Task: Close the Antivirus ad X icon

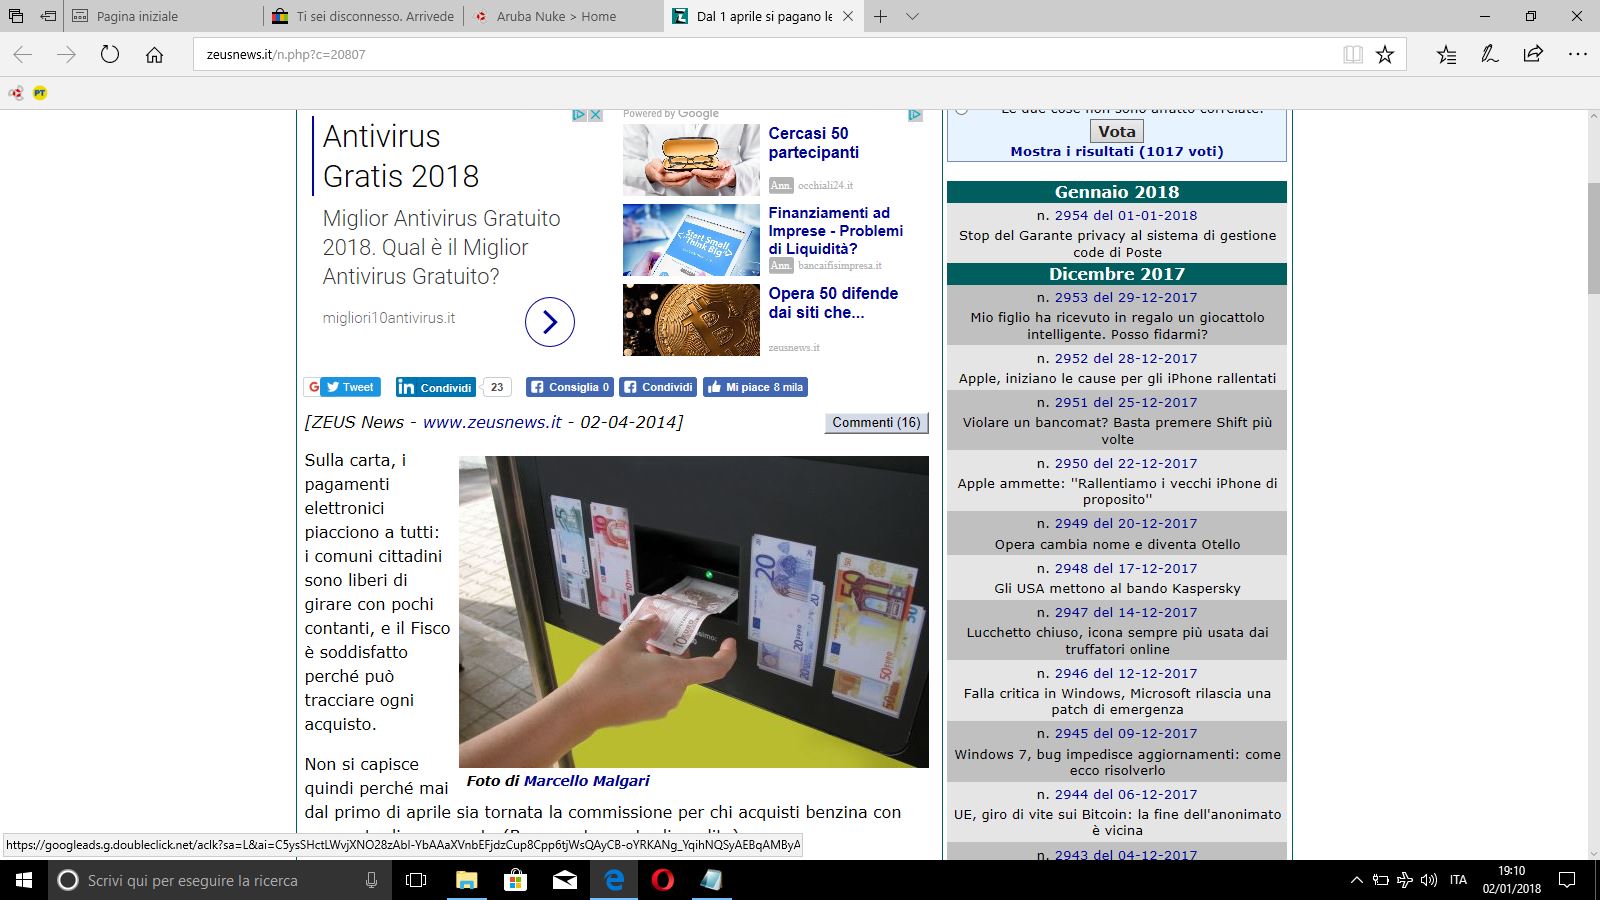Action: click(x=596, y=115)
